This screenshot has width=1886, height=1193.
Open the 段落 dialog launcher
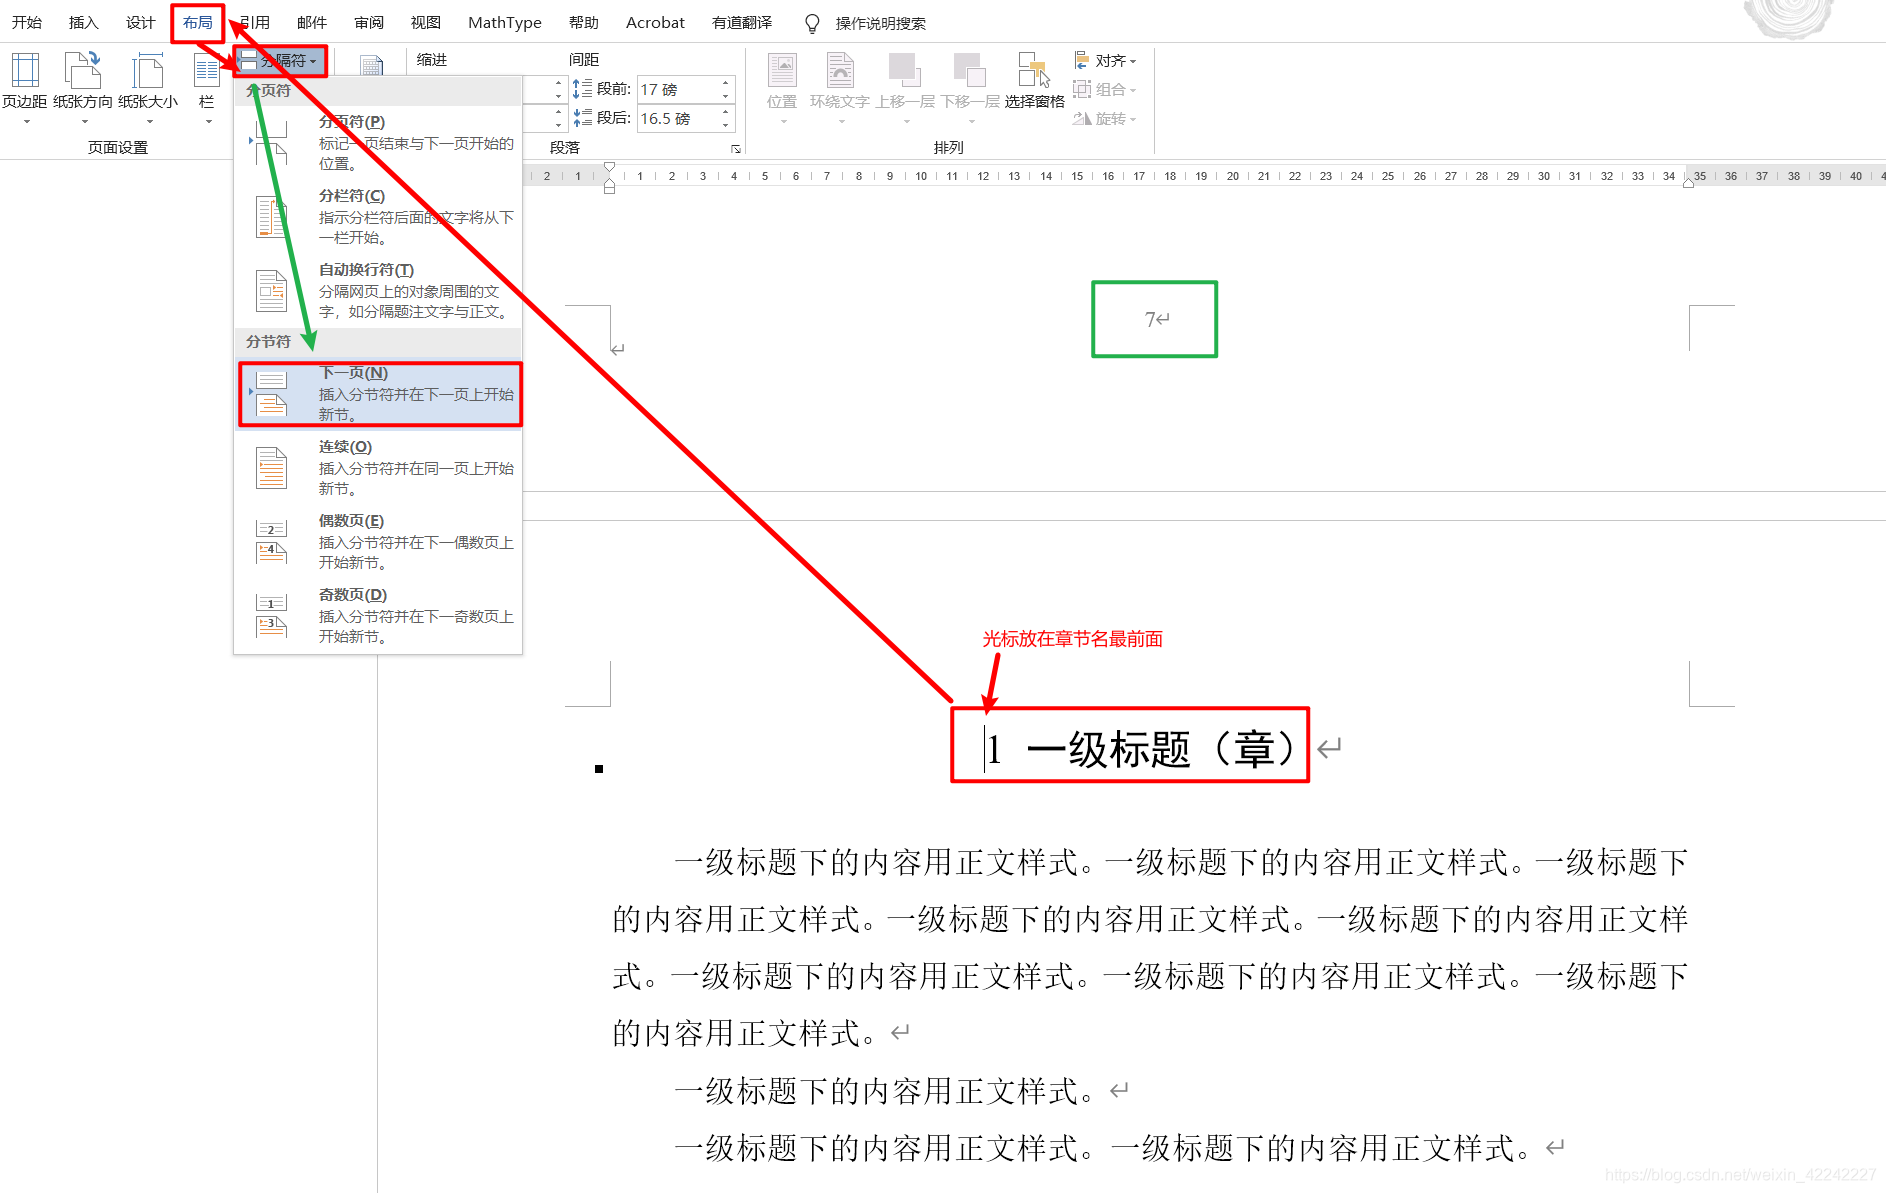coord(736,148)
